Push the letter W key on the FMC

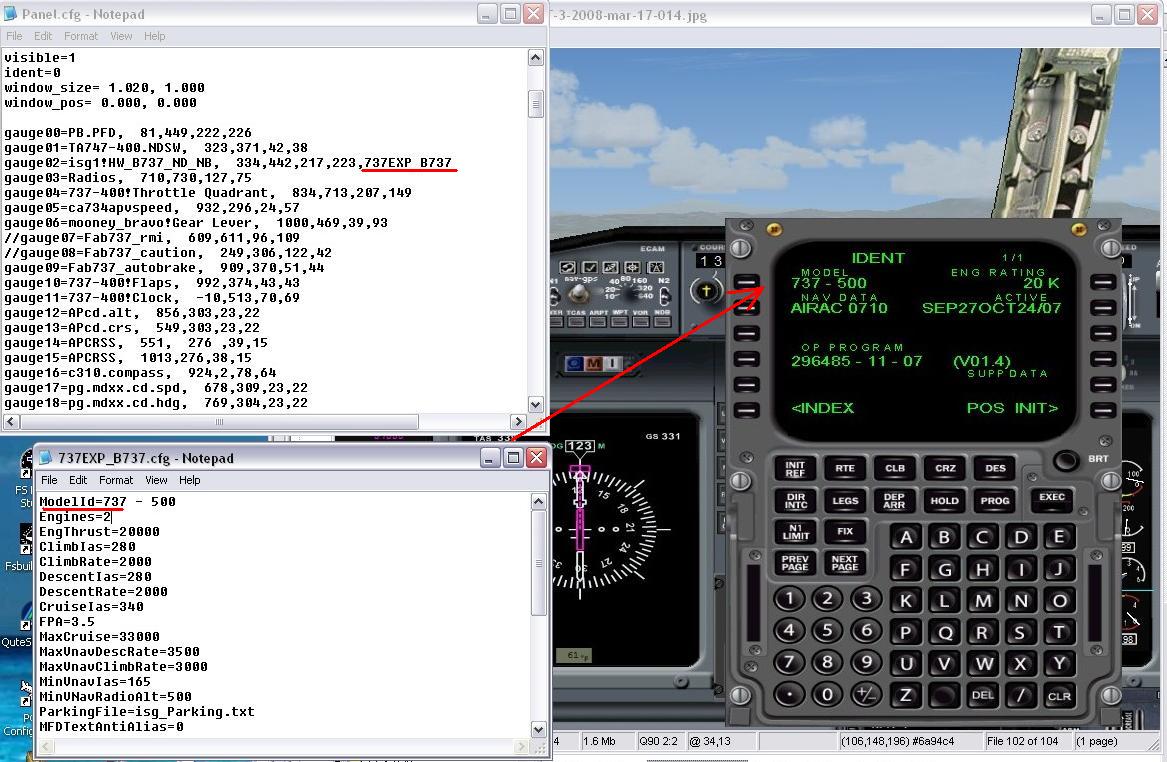click(982, 663)
